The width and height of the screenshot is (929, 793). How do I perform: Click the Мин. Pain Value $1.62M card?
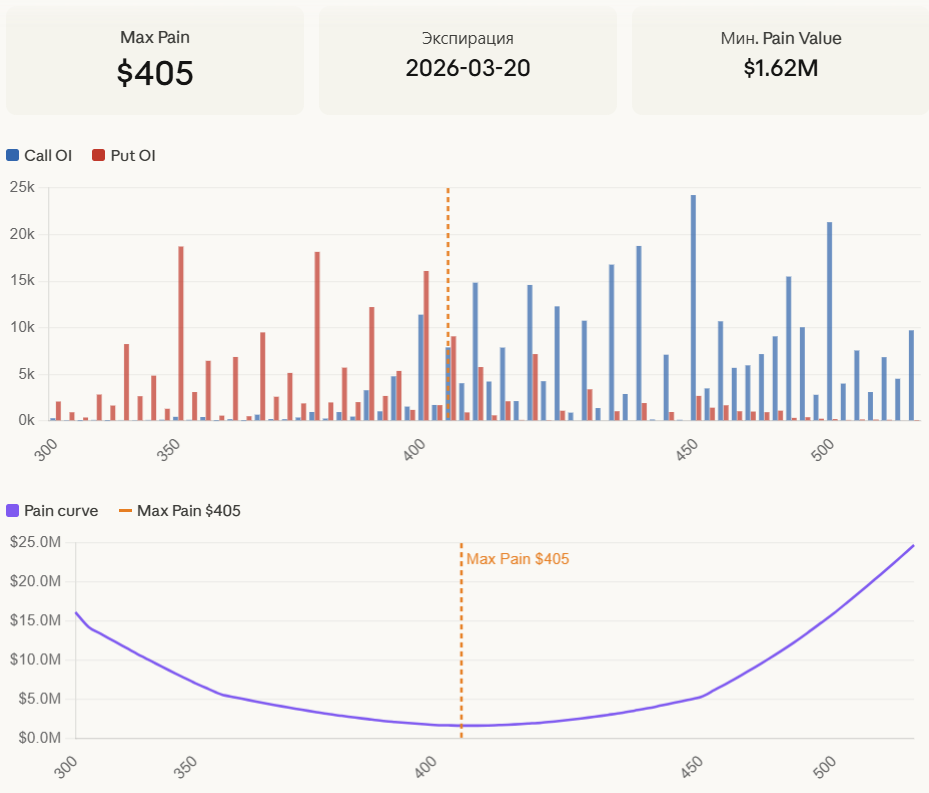[780, 60]
